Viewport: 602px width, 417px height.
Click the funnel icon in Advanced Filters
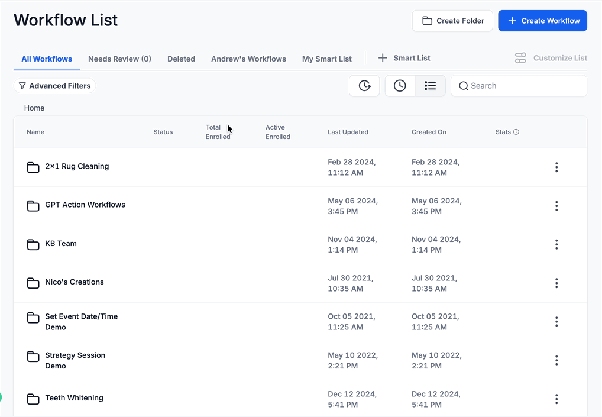(22, 86)
